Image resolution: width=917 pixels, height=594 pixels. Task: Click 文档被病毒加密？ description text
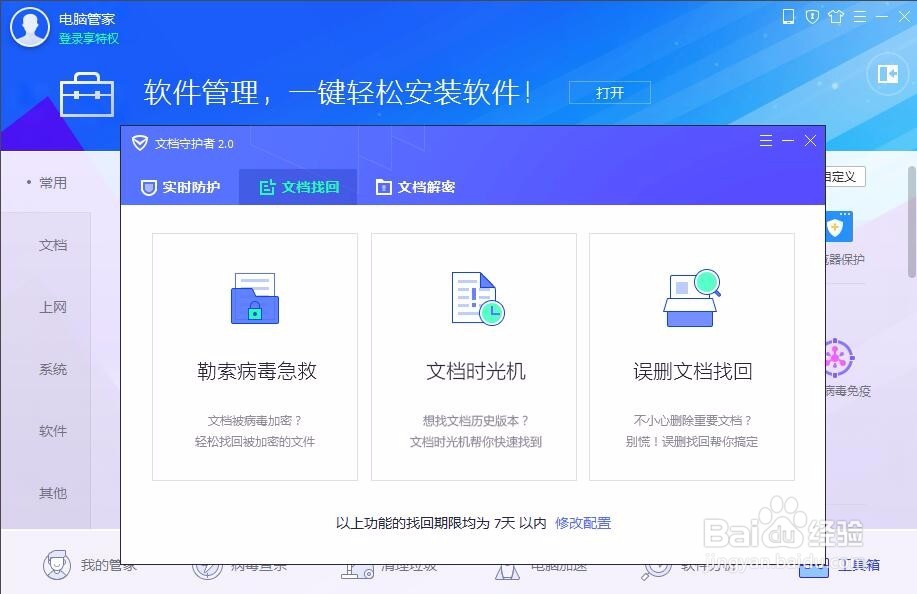tap(254, 420)
